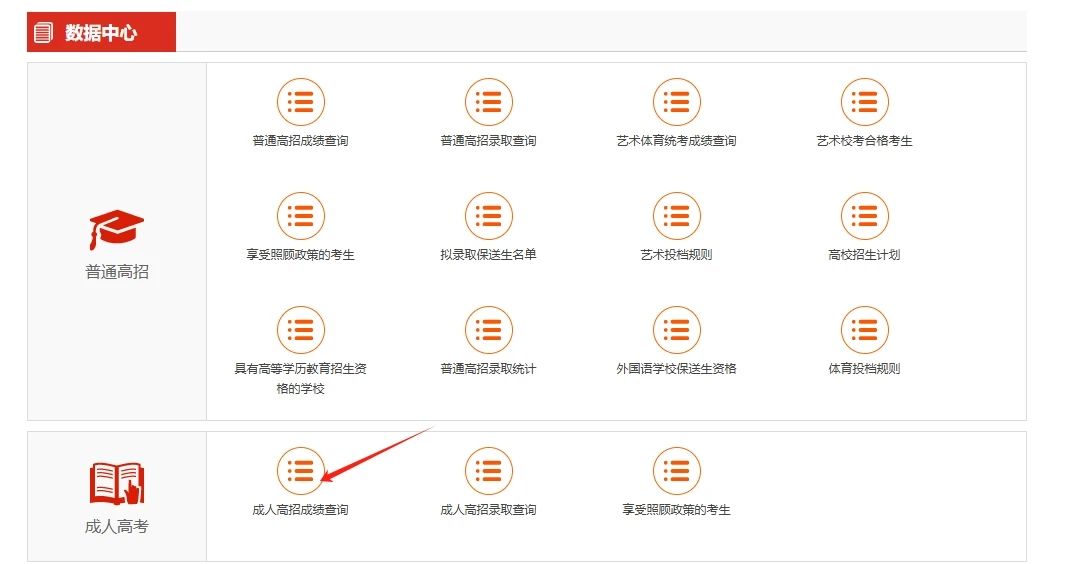This screenshot has height=564, width=1088.
Task: Click the 艺术校考合格考生 icon
Action: 865,102
